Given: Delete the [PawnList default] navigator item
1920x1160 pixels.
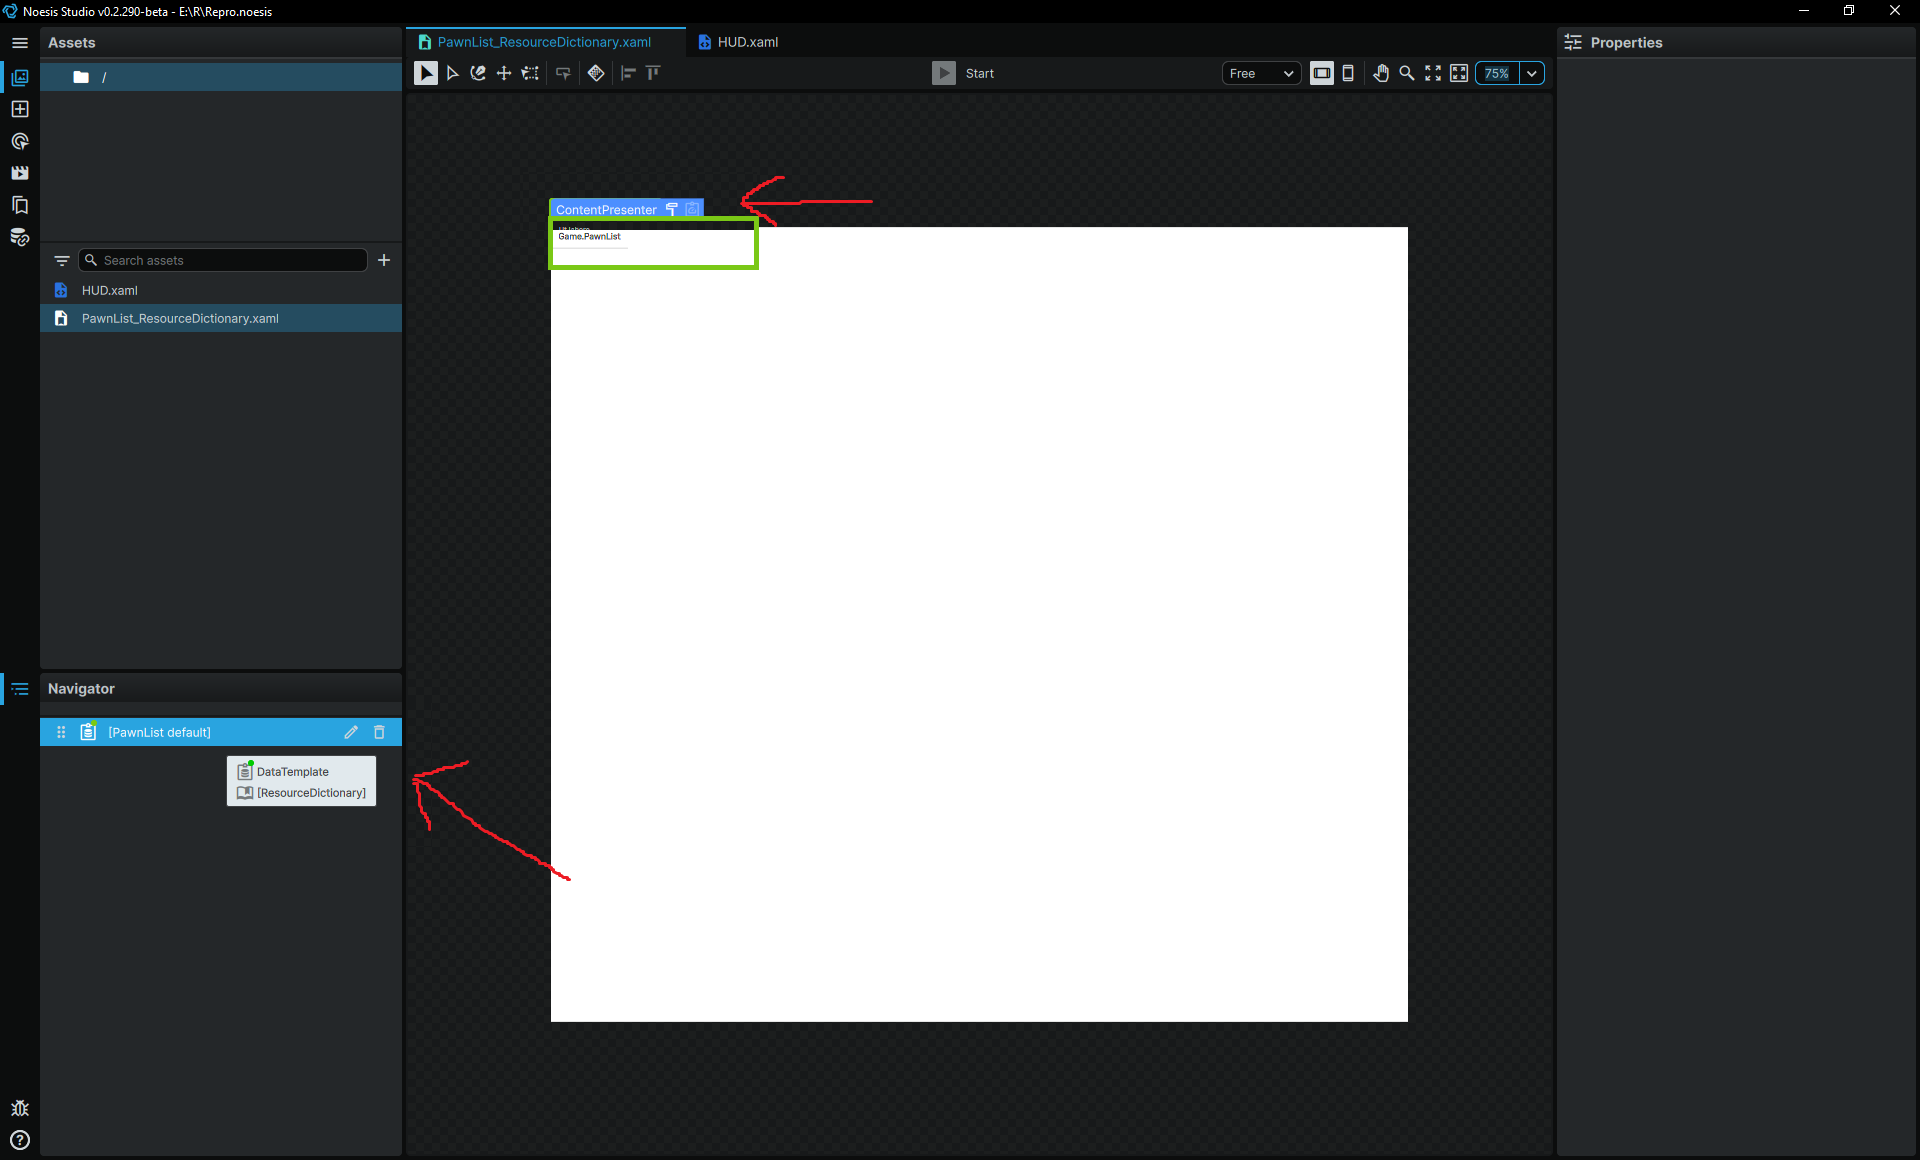Looking at the screenshot, I should (x=379, y=732).
